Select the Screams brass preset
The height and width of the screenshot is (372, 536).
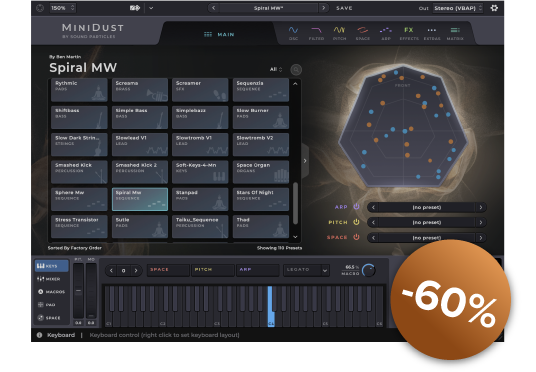coord(140,90)
